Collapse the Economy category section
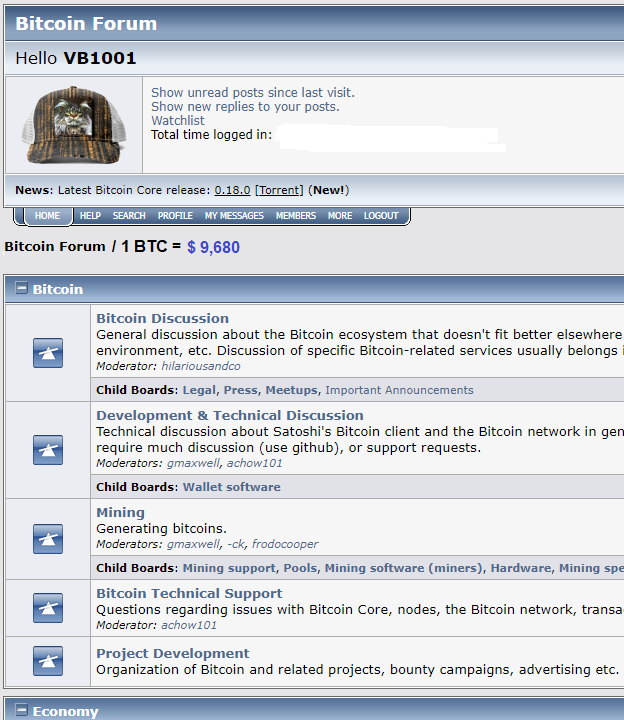Image resolution: width=624 pixels, height=720 pixels. click(x=21, y=710)
